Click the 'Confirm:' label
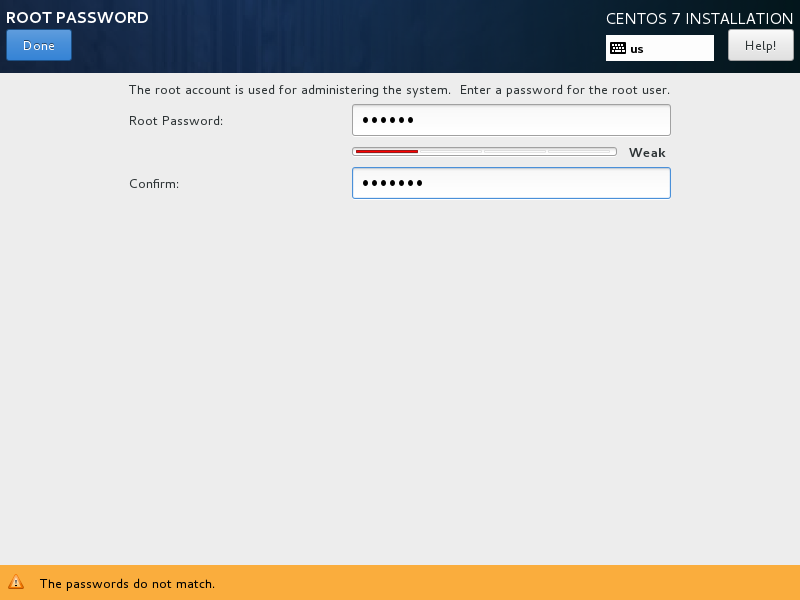Screen dimensions: 800x600 click(154, 184)
